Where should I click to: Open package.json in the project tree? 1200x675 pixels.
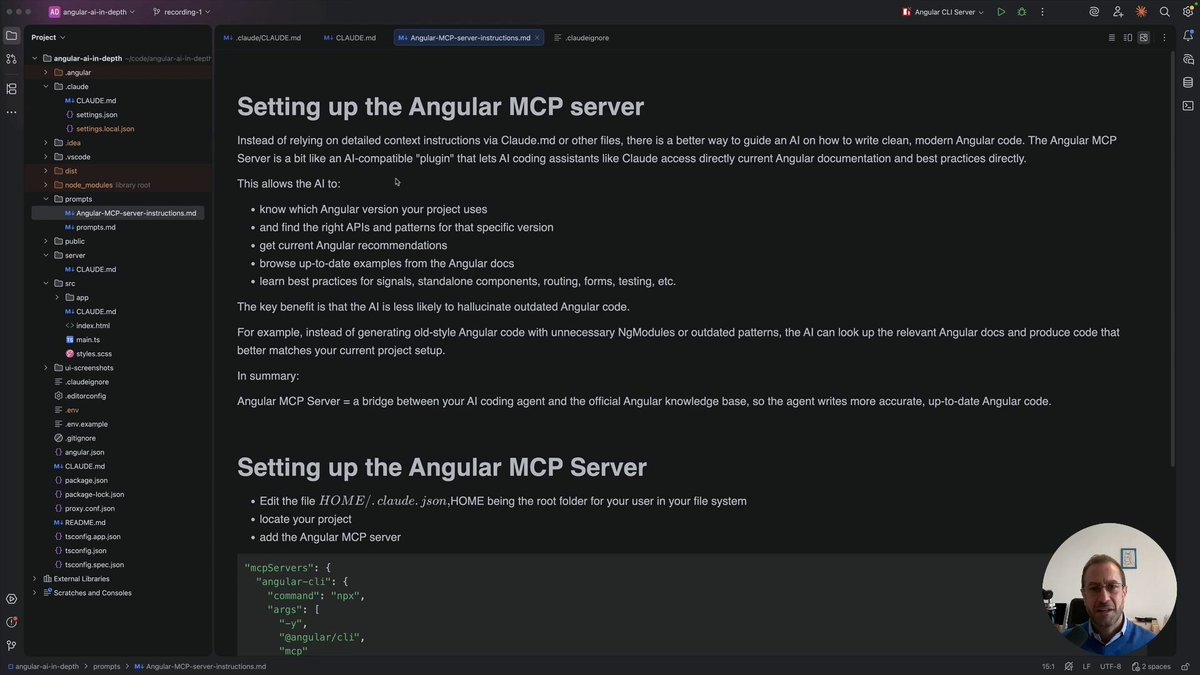(x=85, y=480)
